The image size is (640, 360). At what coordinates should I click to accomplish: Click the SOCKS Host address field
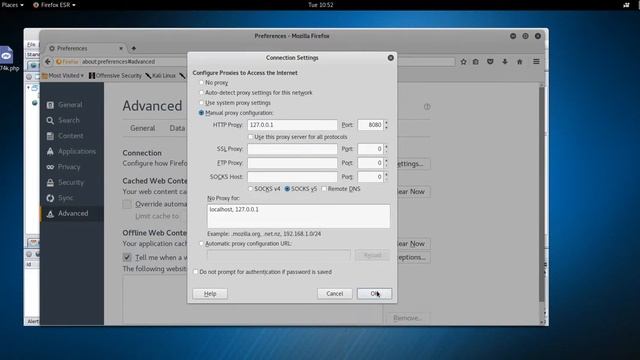(x=292, y=177)
